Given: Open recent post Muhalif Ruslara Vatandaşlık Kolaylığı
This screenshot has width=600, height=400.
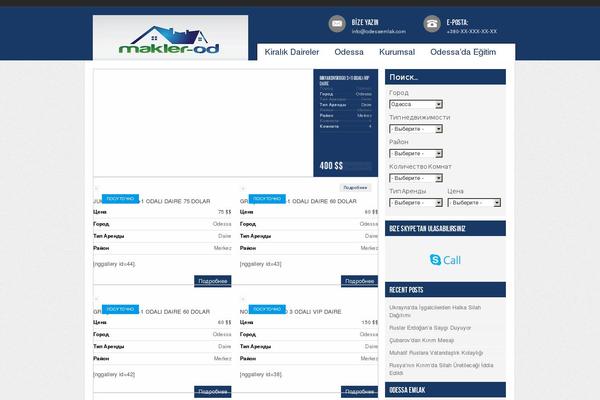Looking at the screenshot, I should (x=436, y=353).
